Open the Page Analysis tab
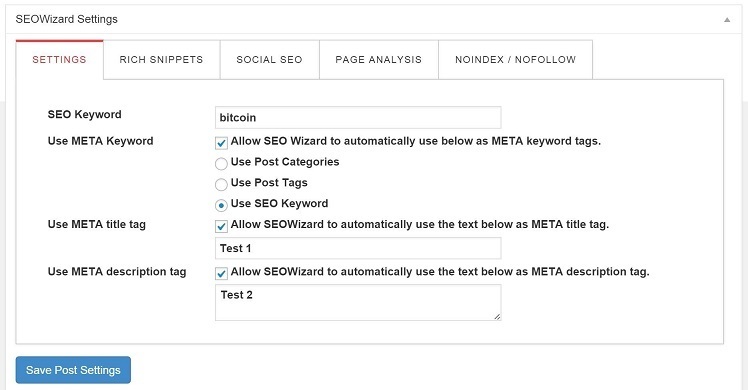The height and width of the screenshot is (390, 748). [379, 60]
